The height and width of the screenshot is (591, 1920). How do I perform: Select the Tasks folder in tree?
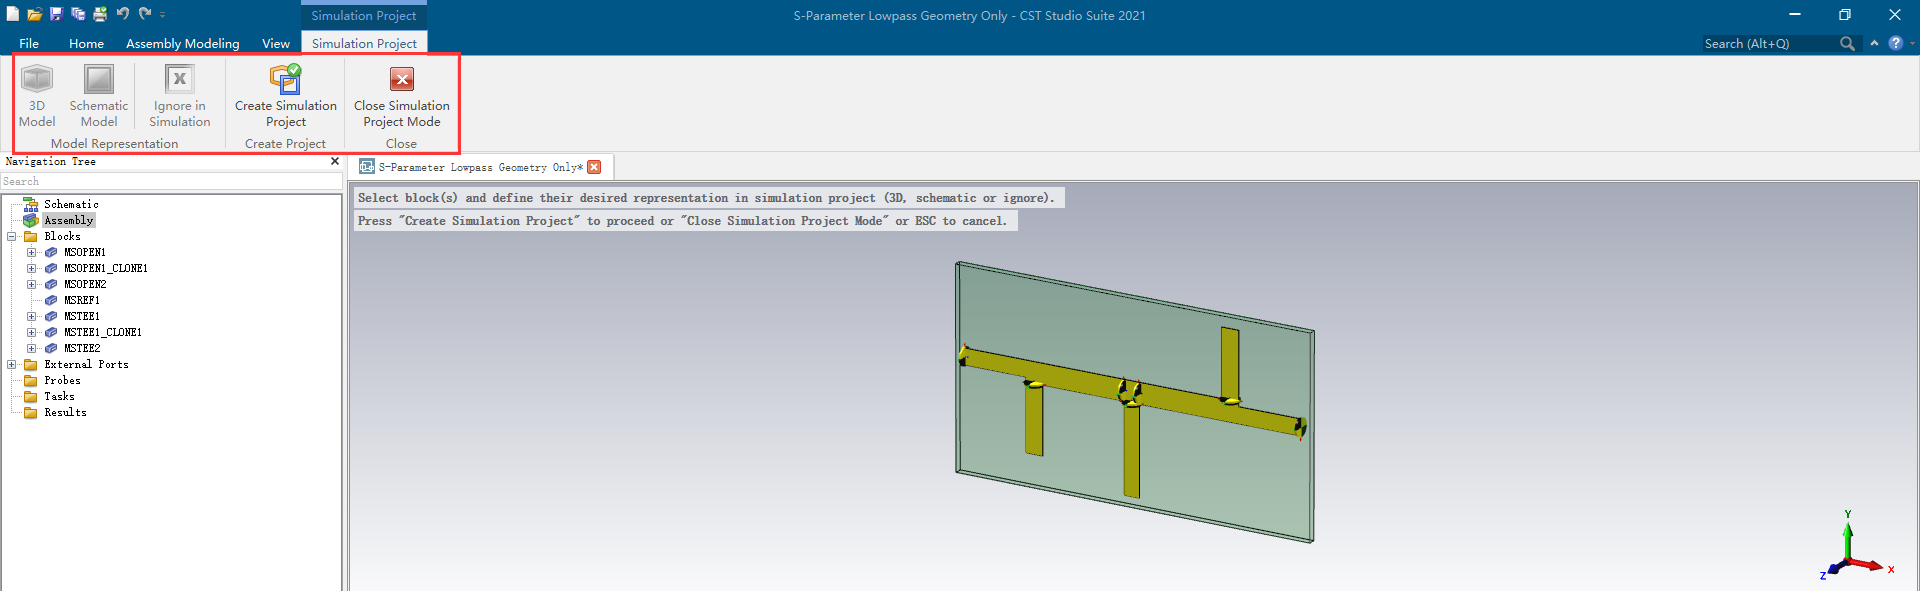pyautogui.click(x=59, y=396)
